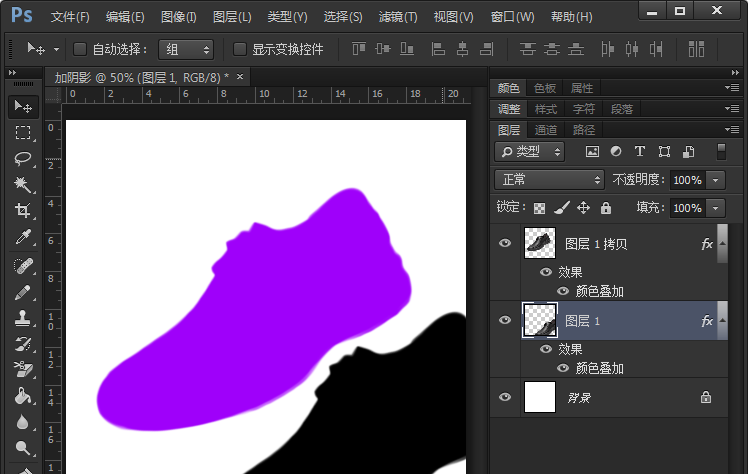Click the lock transparent pixels icon
748x474 pixels.
540,208
